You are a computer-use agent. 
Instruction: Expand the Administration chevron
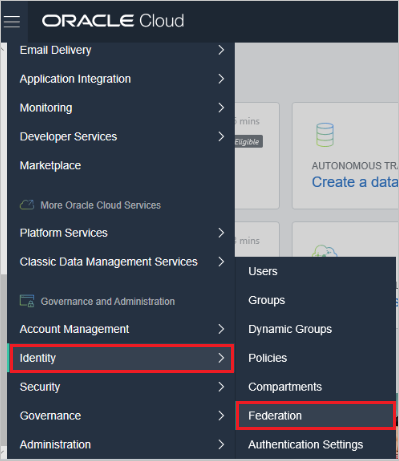click(221, 445)
